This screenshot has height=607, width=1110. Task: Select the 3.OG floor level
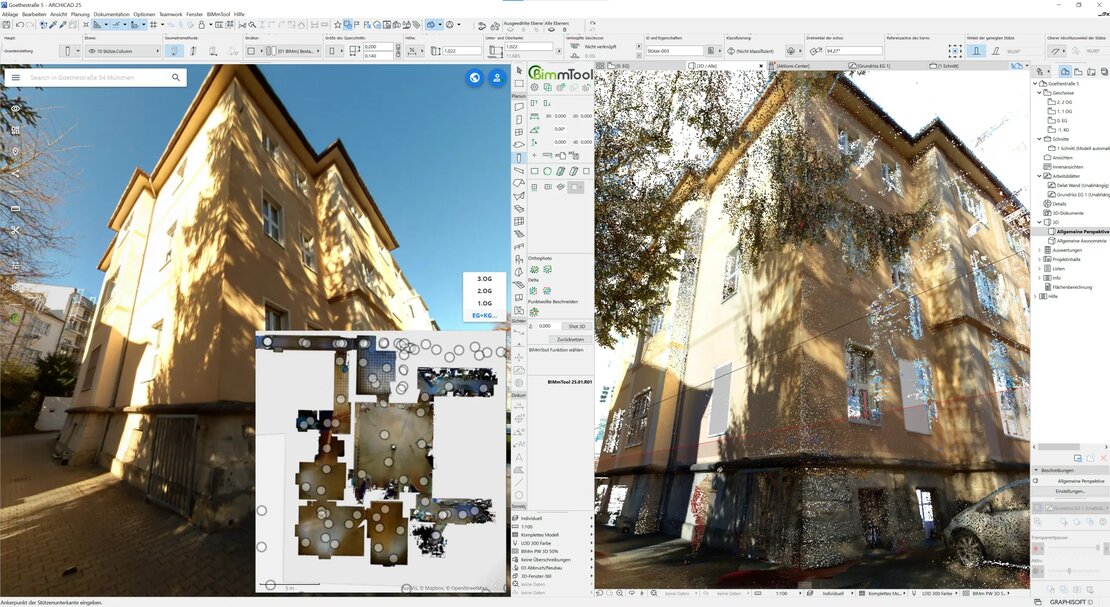(484, 279)
